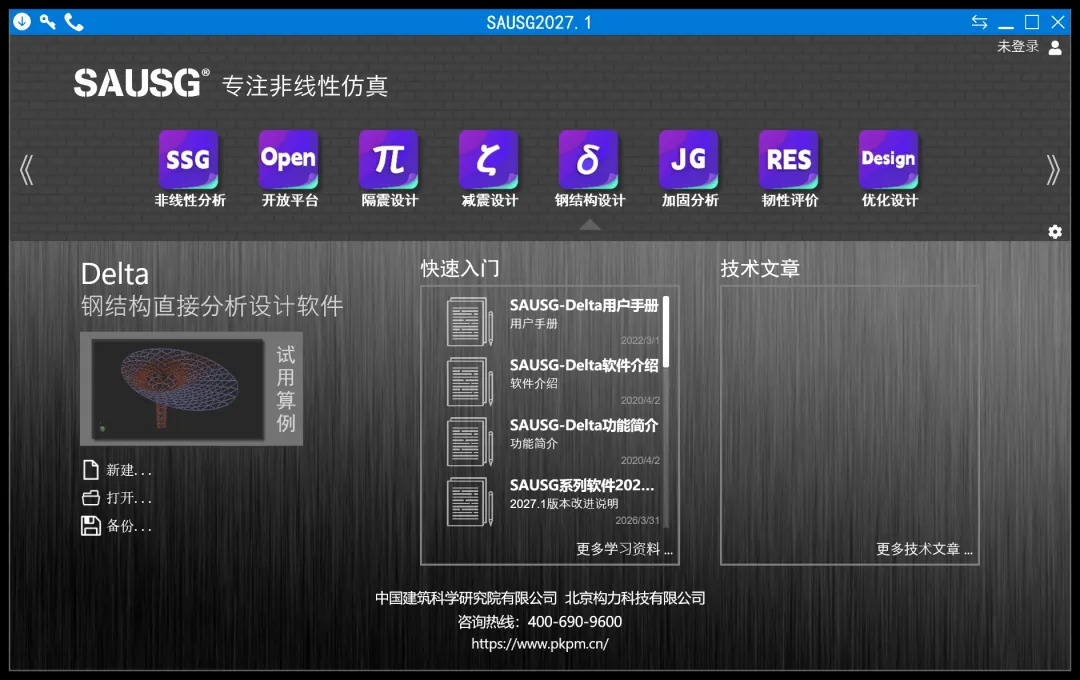Open the SAUSG-Delta用户手册 title
1080x680 pixels.
pos(583,305)
